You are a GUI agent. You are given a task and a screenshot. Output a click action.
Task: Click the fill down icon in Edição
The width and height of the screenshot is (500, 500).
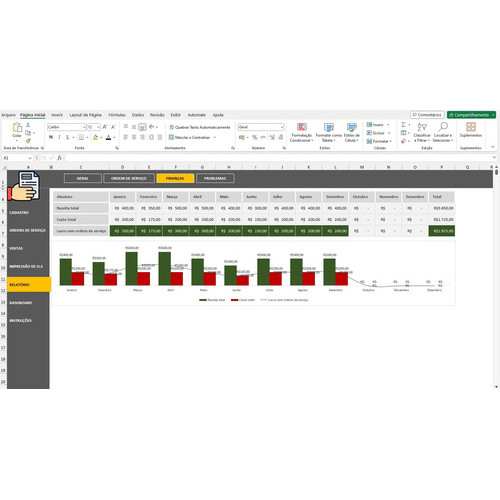tap(404, 133)
